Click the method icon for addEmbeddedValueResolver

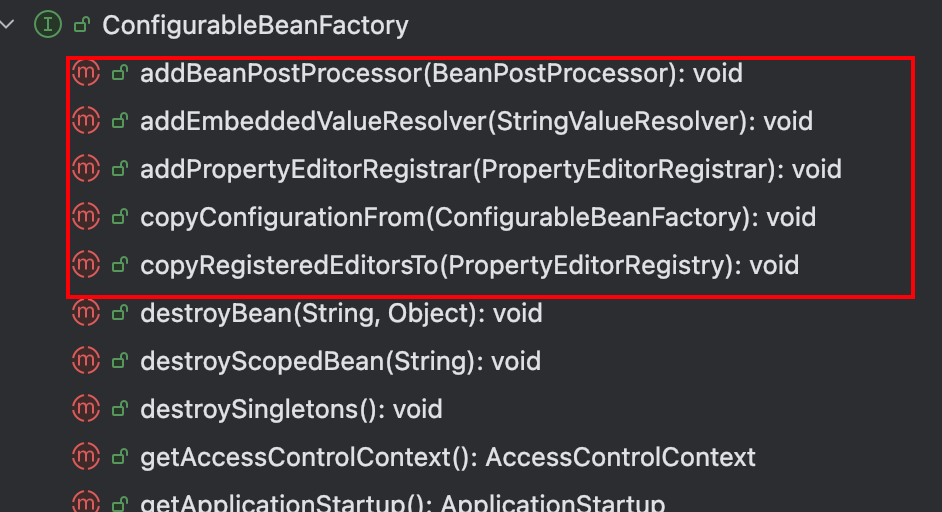click(x=86, y=121)
